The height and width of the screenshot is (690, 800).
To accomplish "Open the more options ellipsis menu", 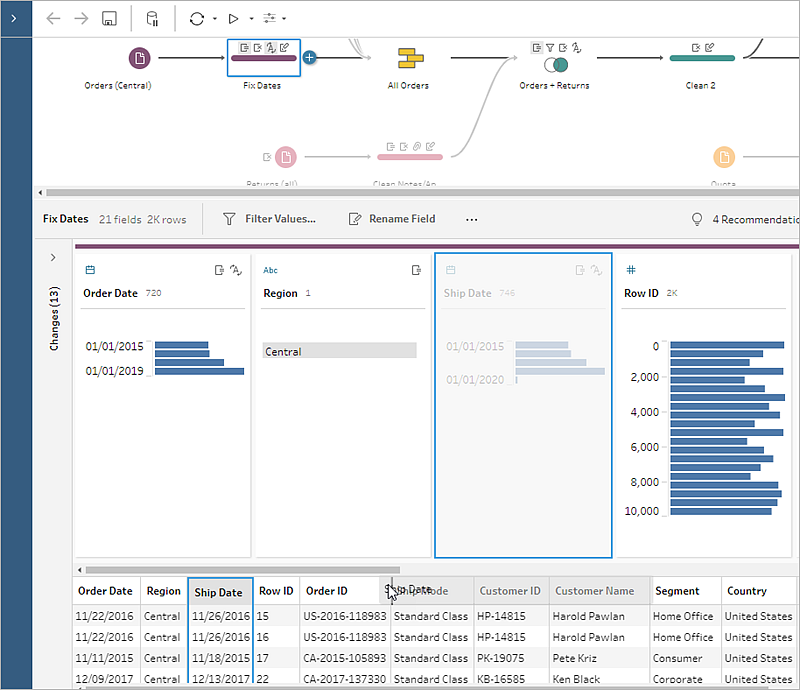I will coord(472,219).
